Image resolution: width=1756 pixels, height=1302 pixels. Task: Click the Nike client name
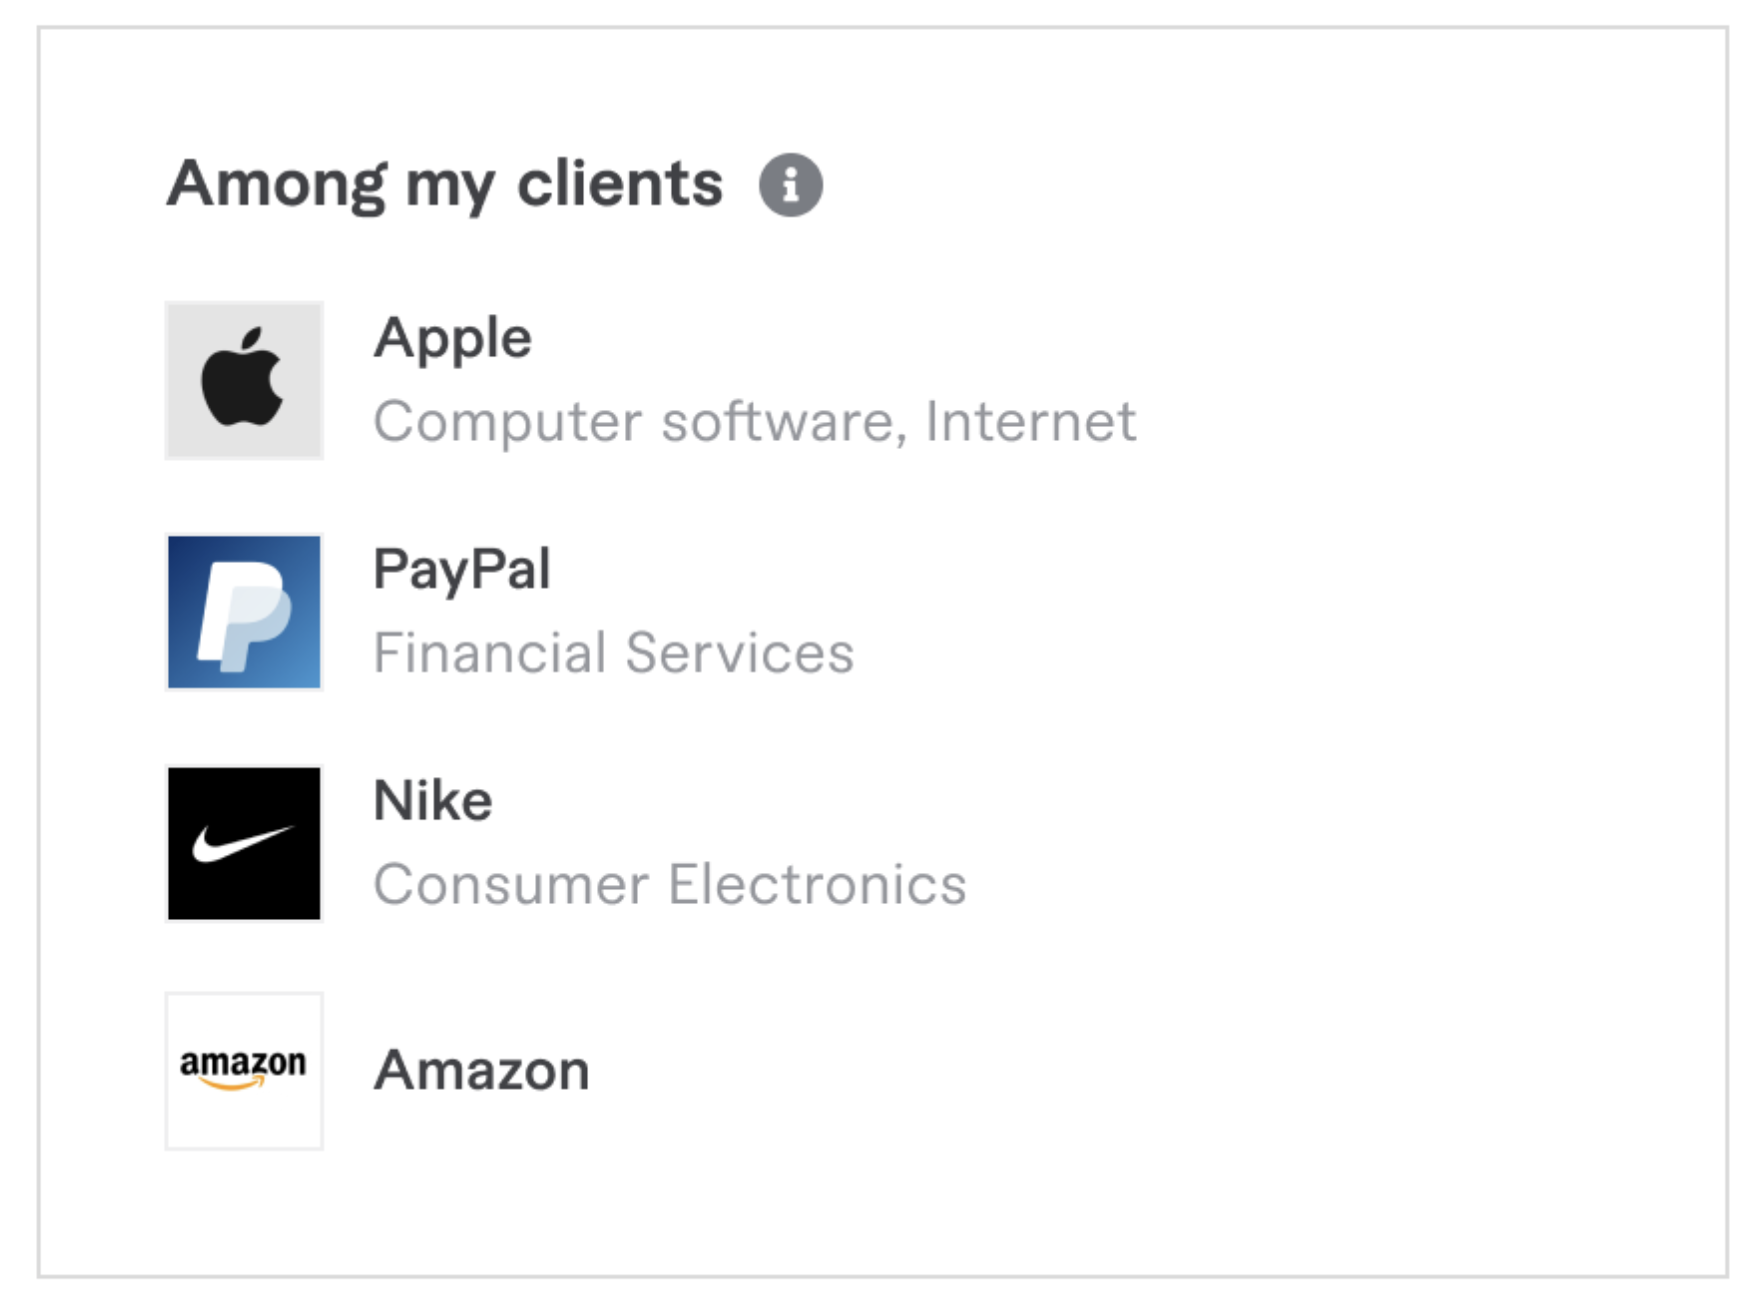(432, 801)
